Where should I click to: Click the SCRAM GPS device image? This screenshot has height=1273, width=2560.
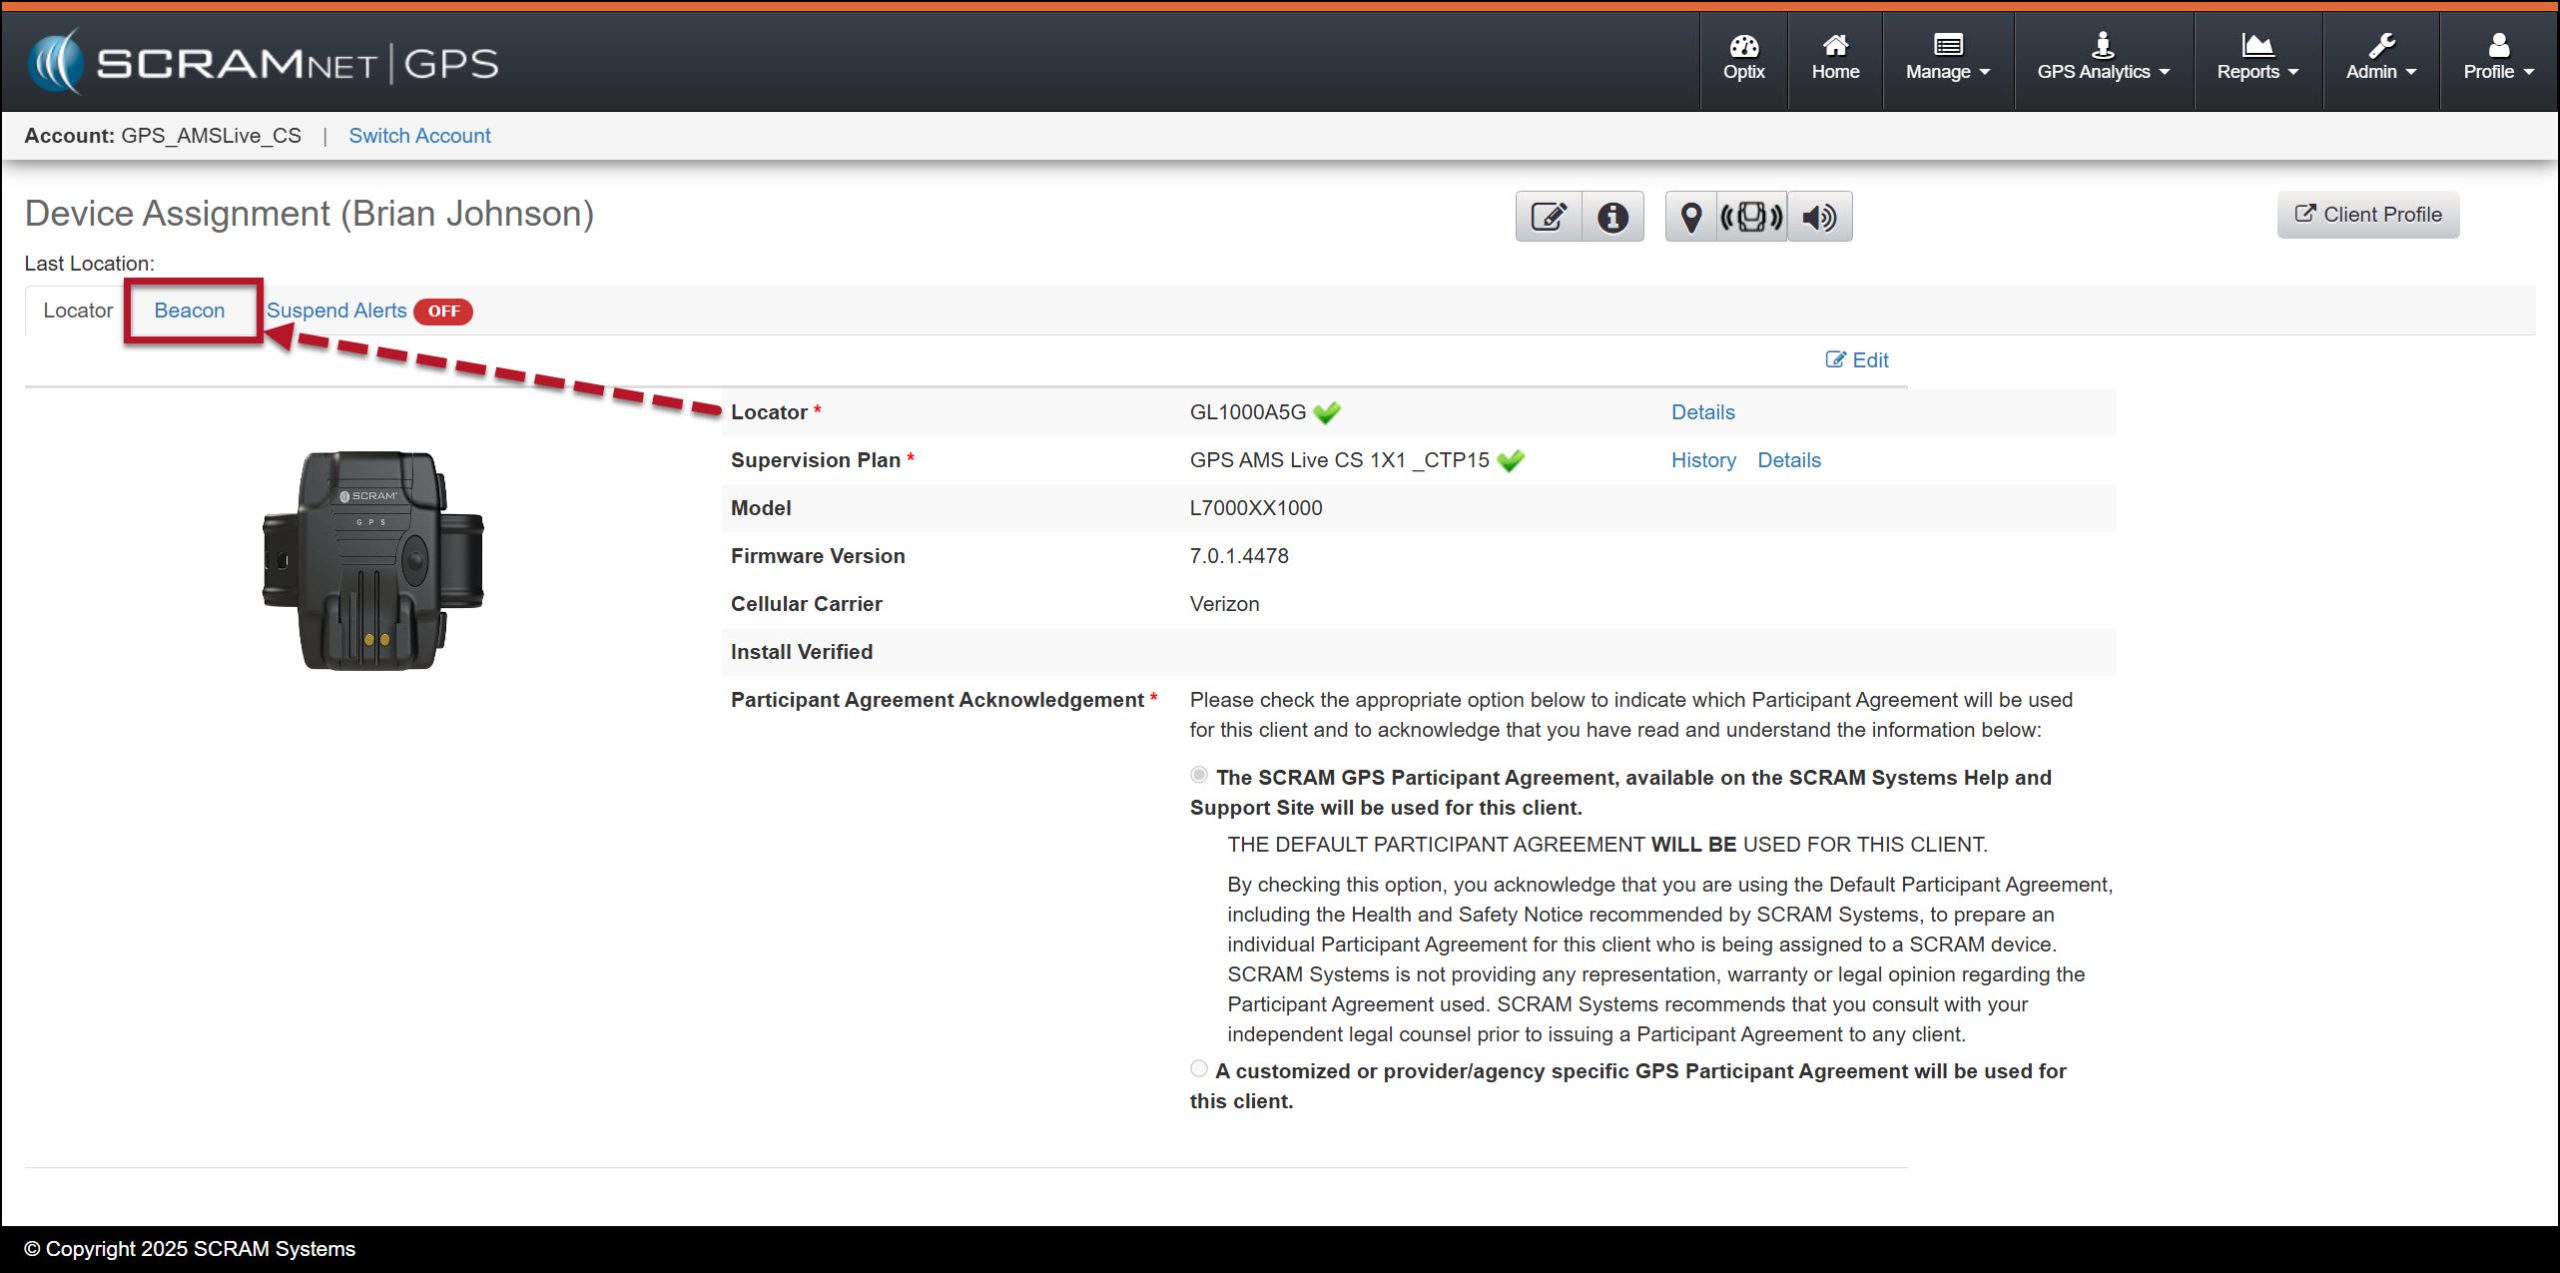click(x=372, y=560)
